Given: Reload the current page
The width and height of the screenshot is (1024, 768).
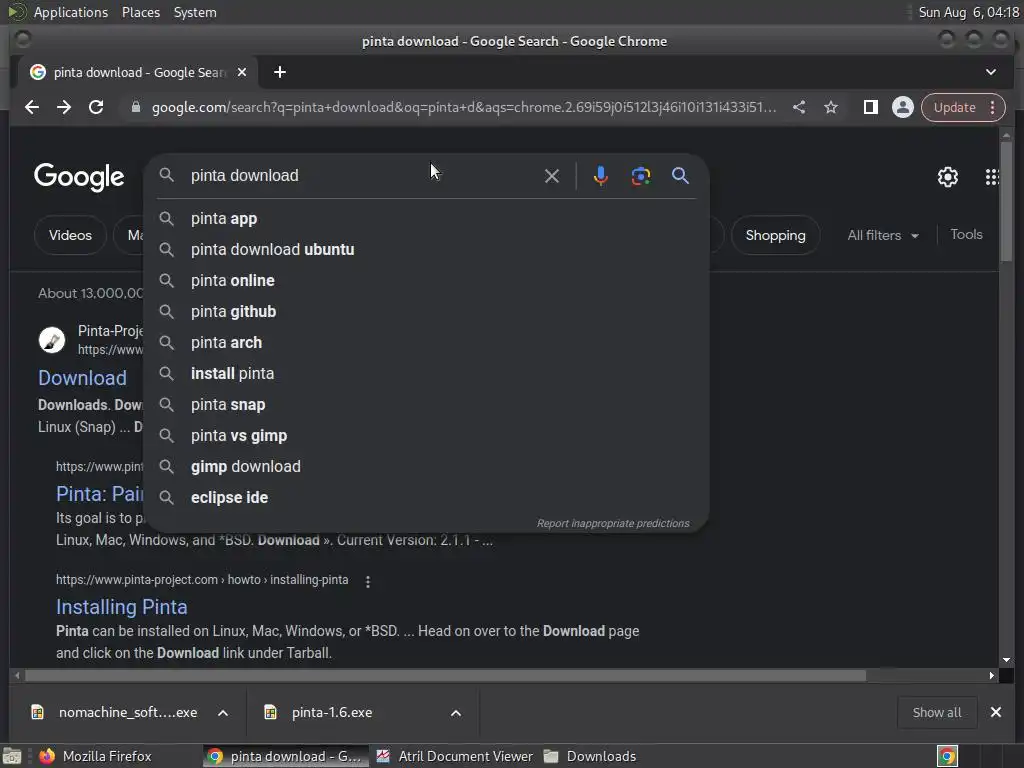Looking at the screenshot, I should 96,107.
